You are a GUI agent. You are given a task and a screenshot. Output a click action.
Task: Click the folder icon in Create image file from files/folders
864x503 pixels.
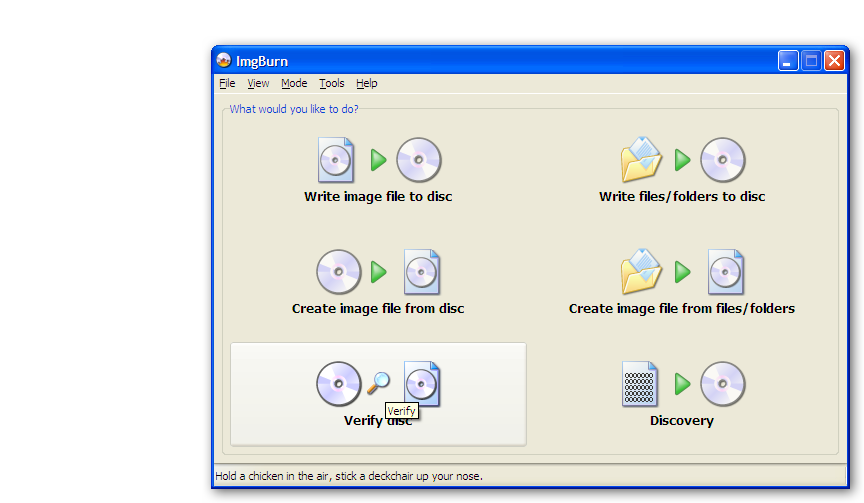(641, 272)
